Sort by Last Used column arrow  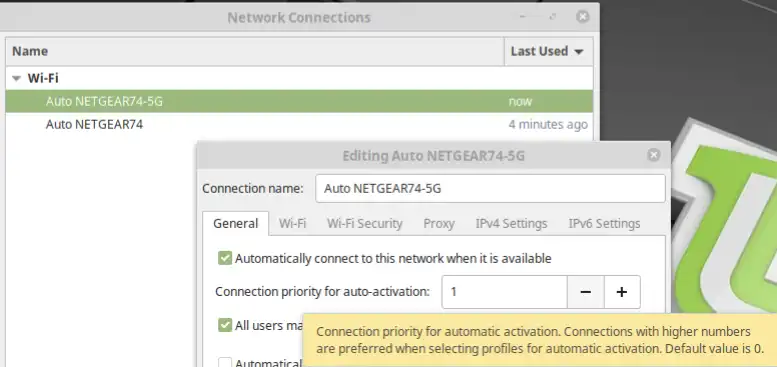[578, 52]
